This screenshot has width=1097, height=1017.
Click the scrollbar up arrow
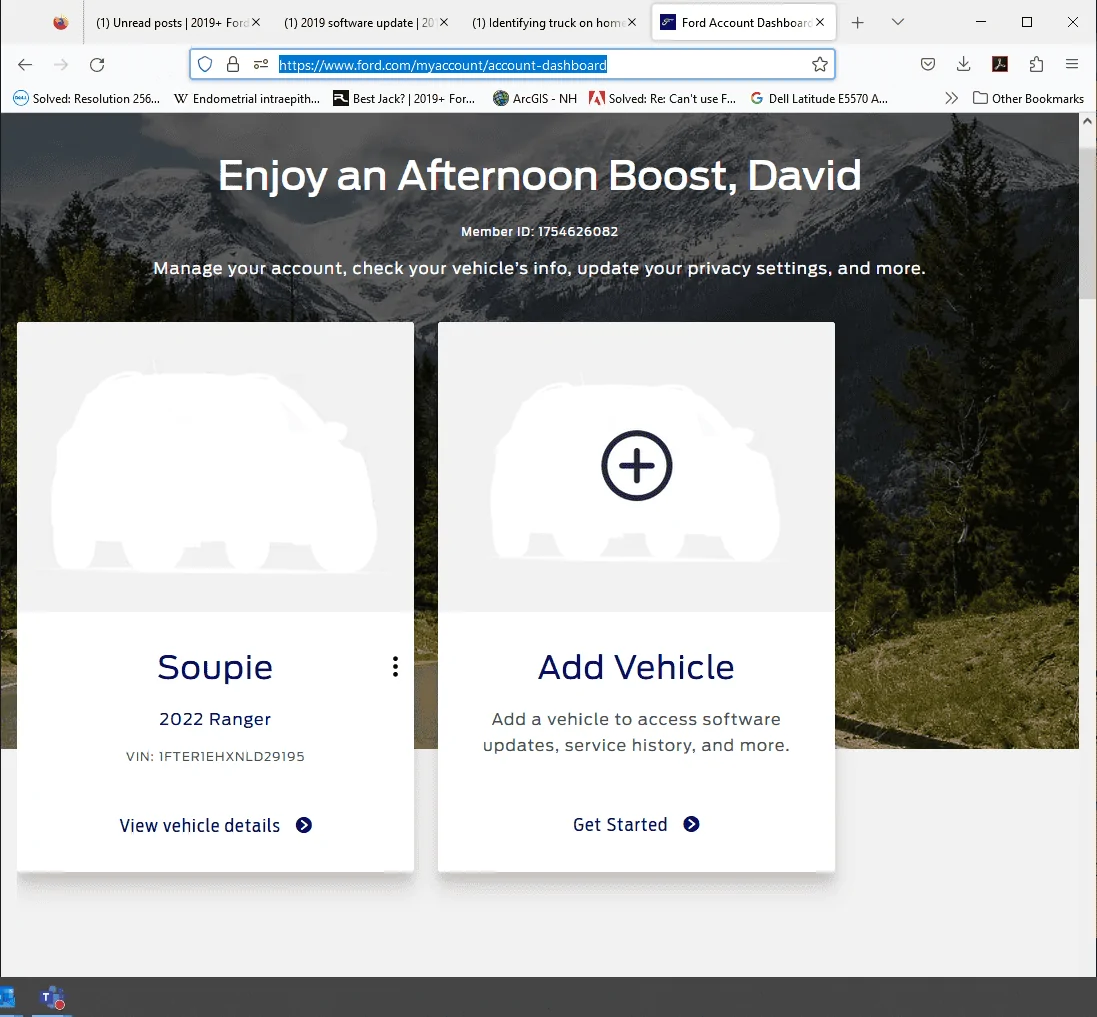click(x=1087, y=121)
